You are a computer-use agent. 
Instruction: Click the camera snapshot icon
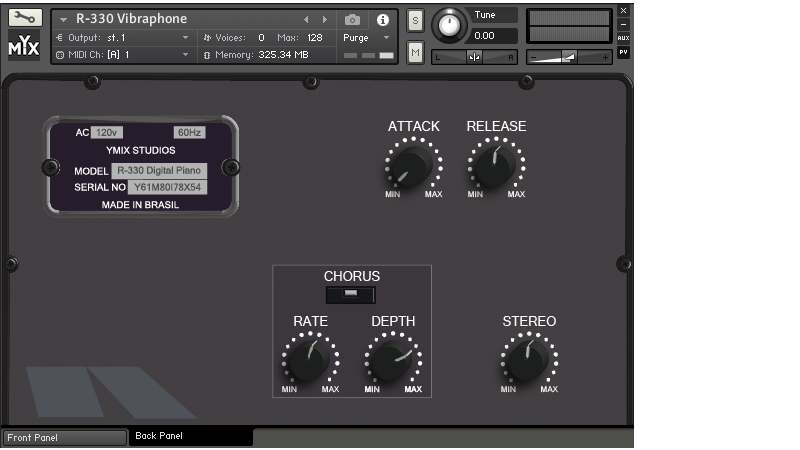pos(352,20)
